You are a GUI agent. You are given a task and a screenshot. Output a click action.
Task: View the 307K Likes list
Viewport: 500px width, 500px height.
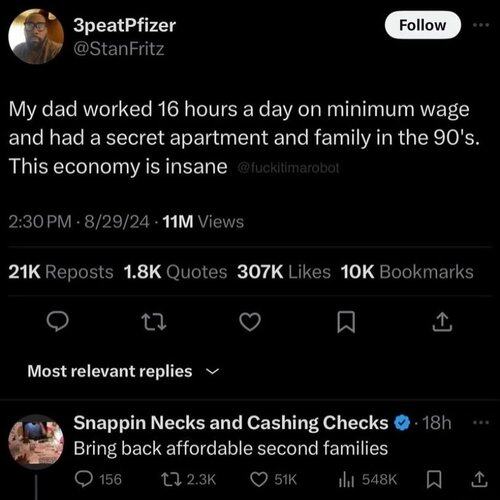[x=284, y=272]
